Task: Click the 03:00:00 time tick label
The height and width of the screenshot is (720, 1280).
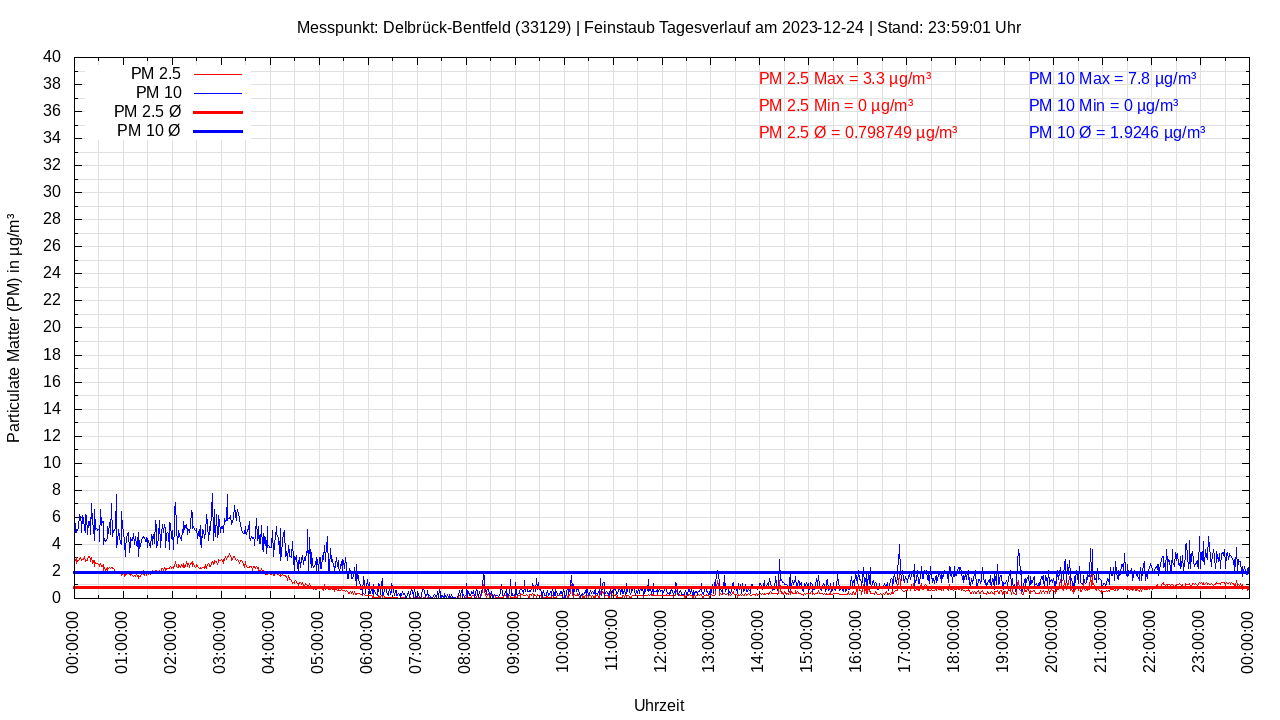Action: (220, 641)
